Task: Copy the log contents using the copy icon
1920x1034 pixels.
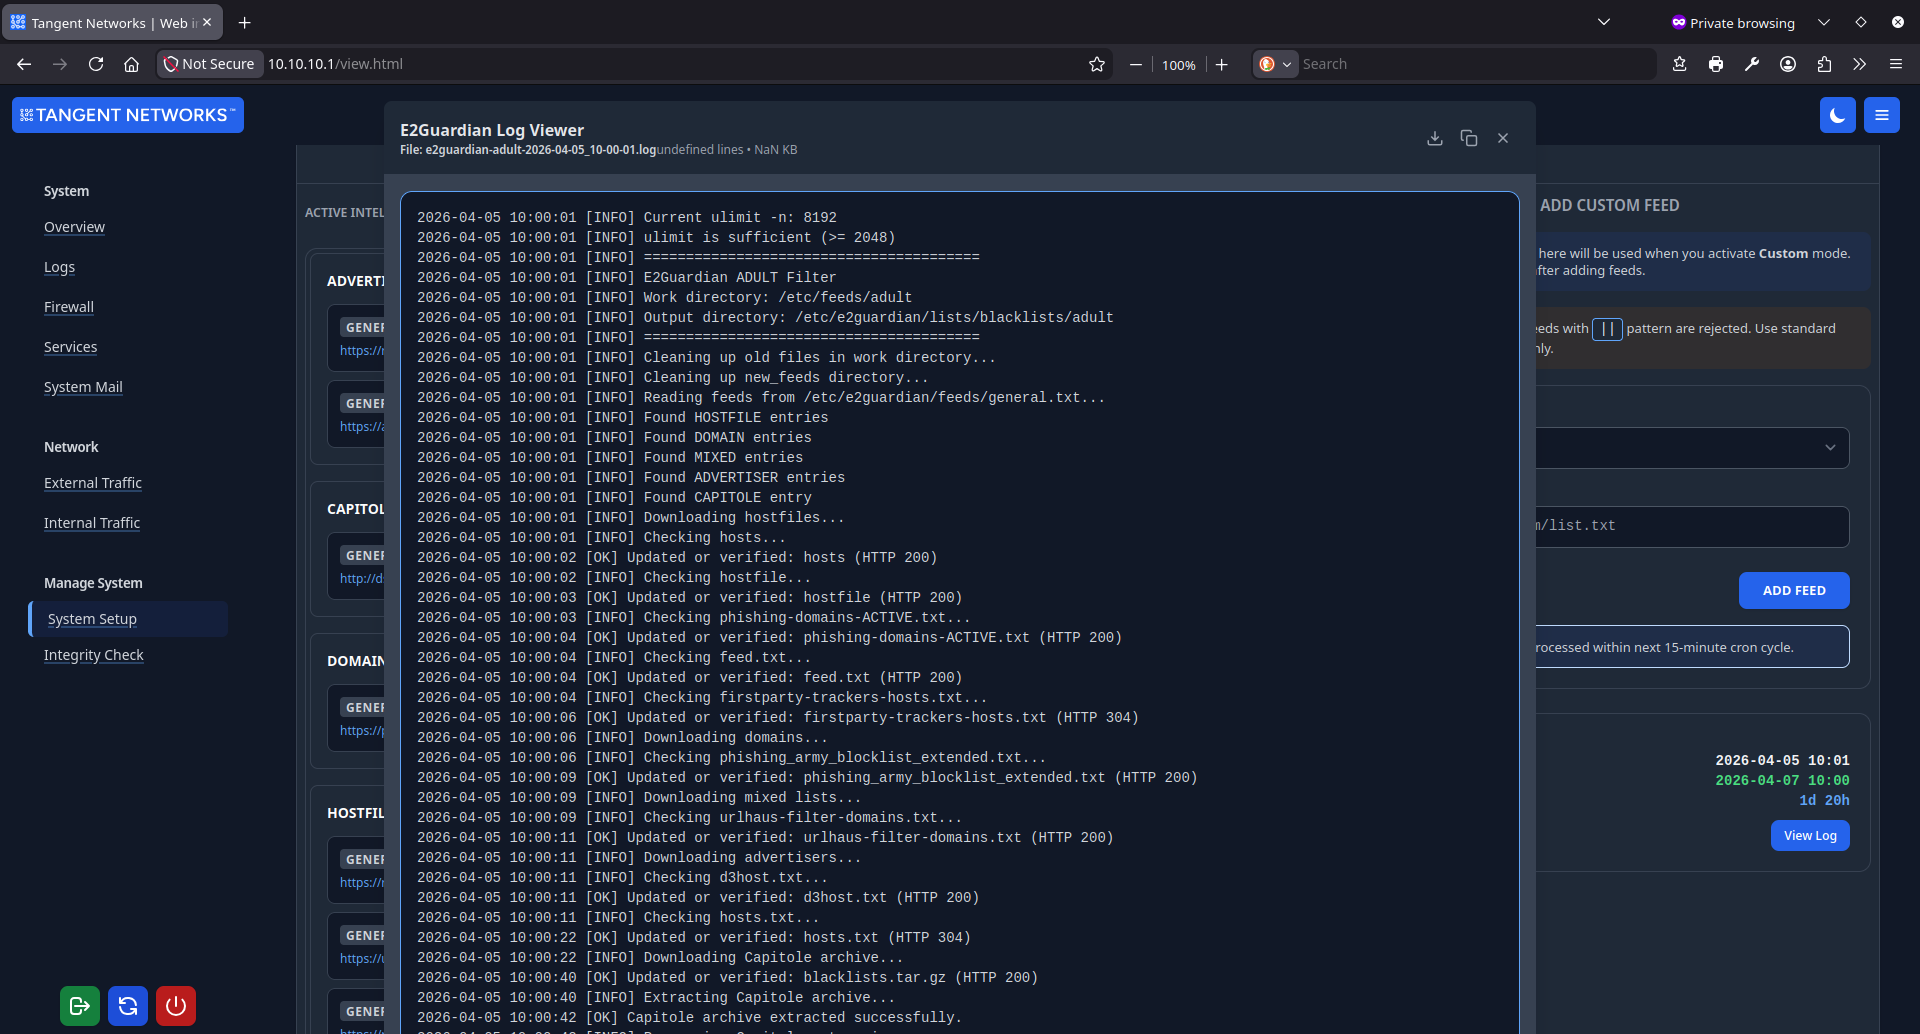Action: [1468, 138]
